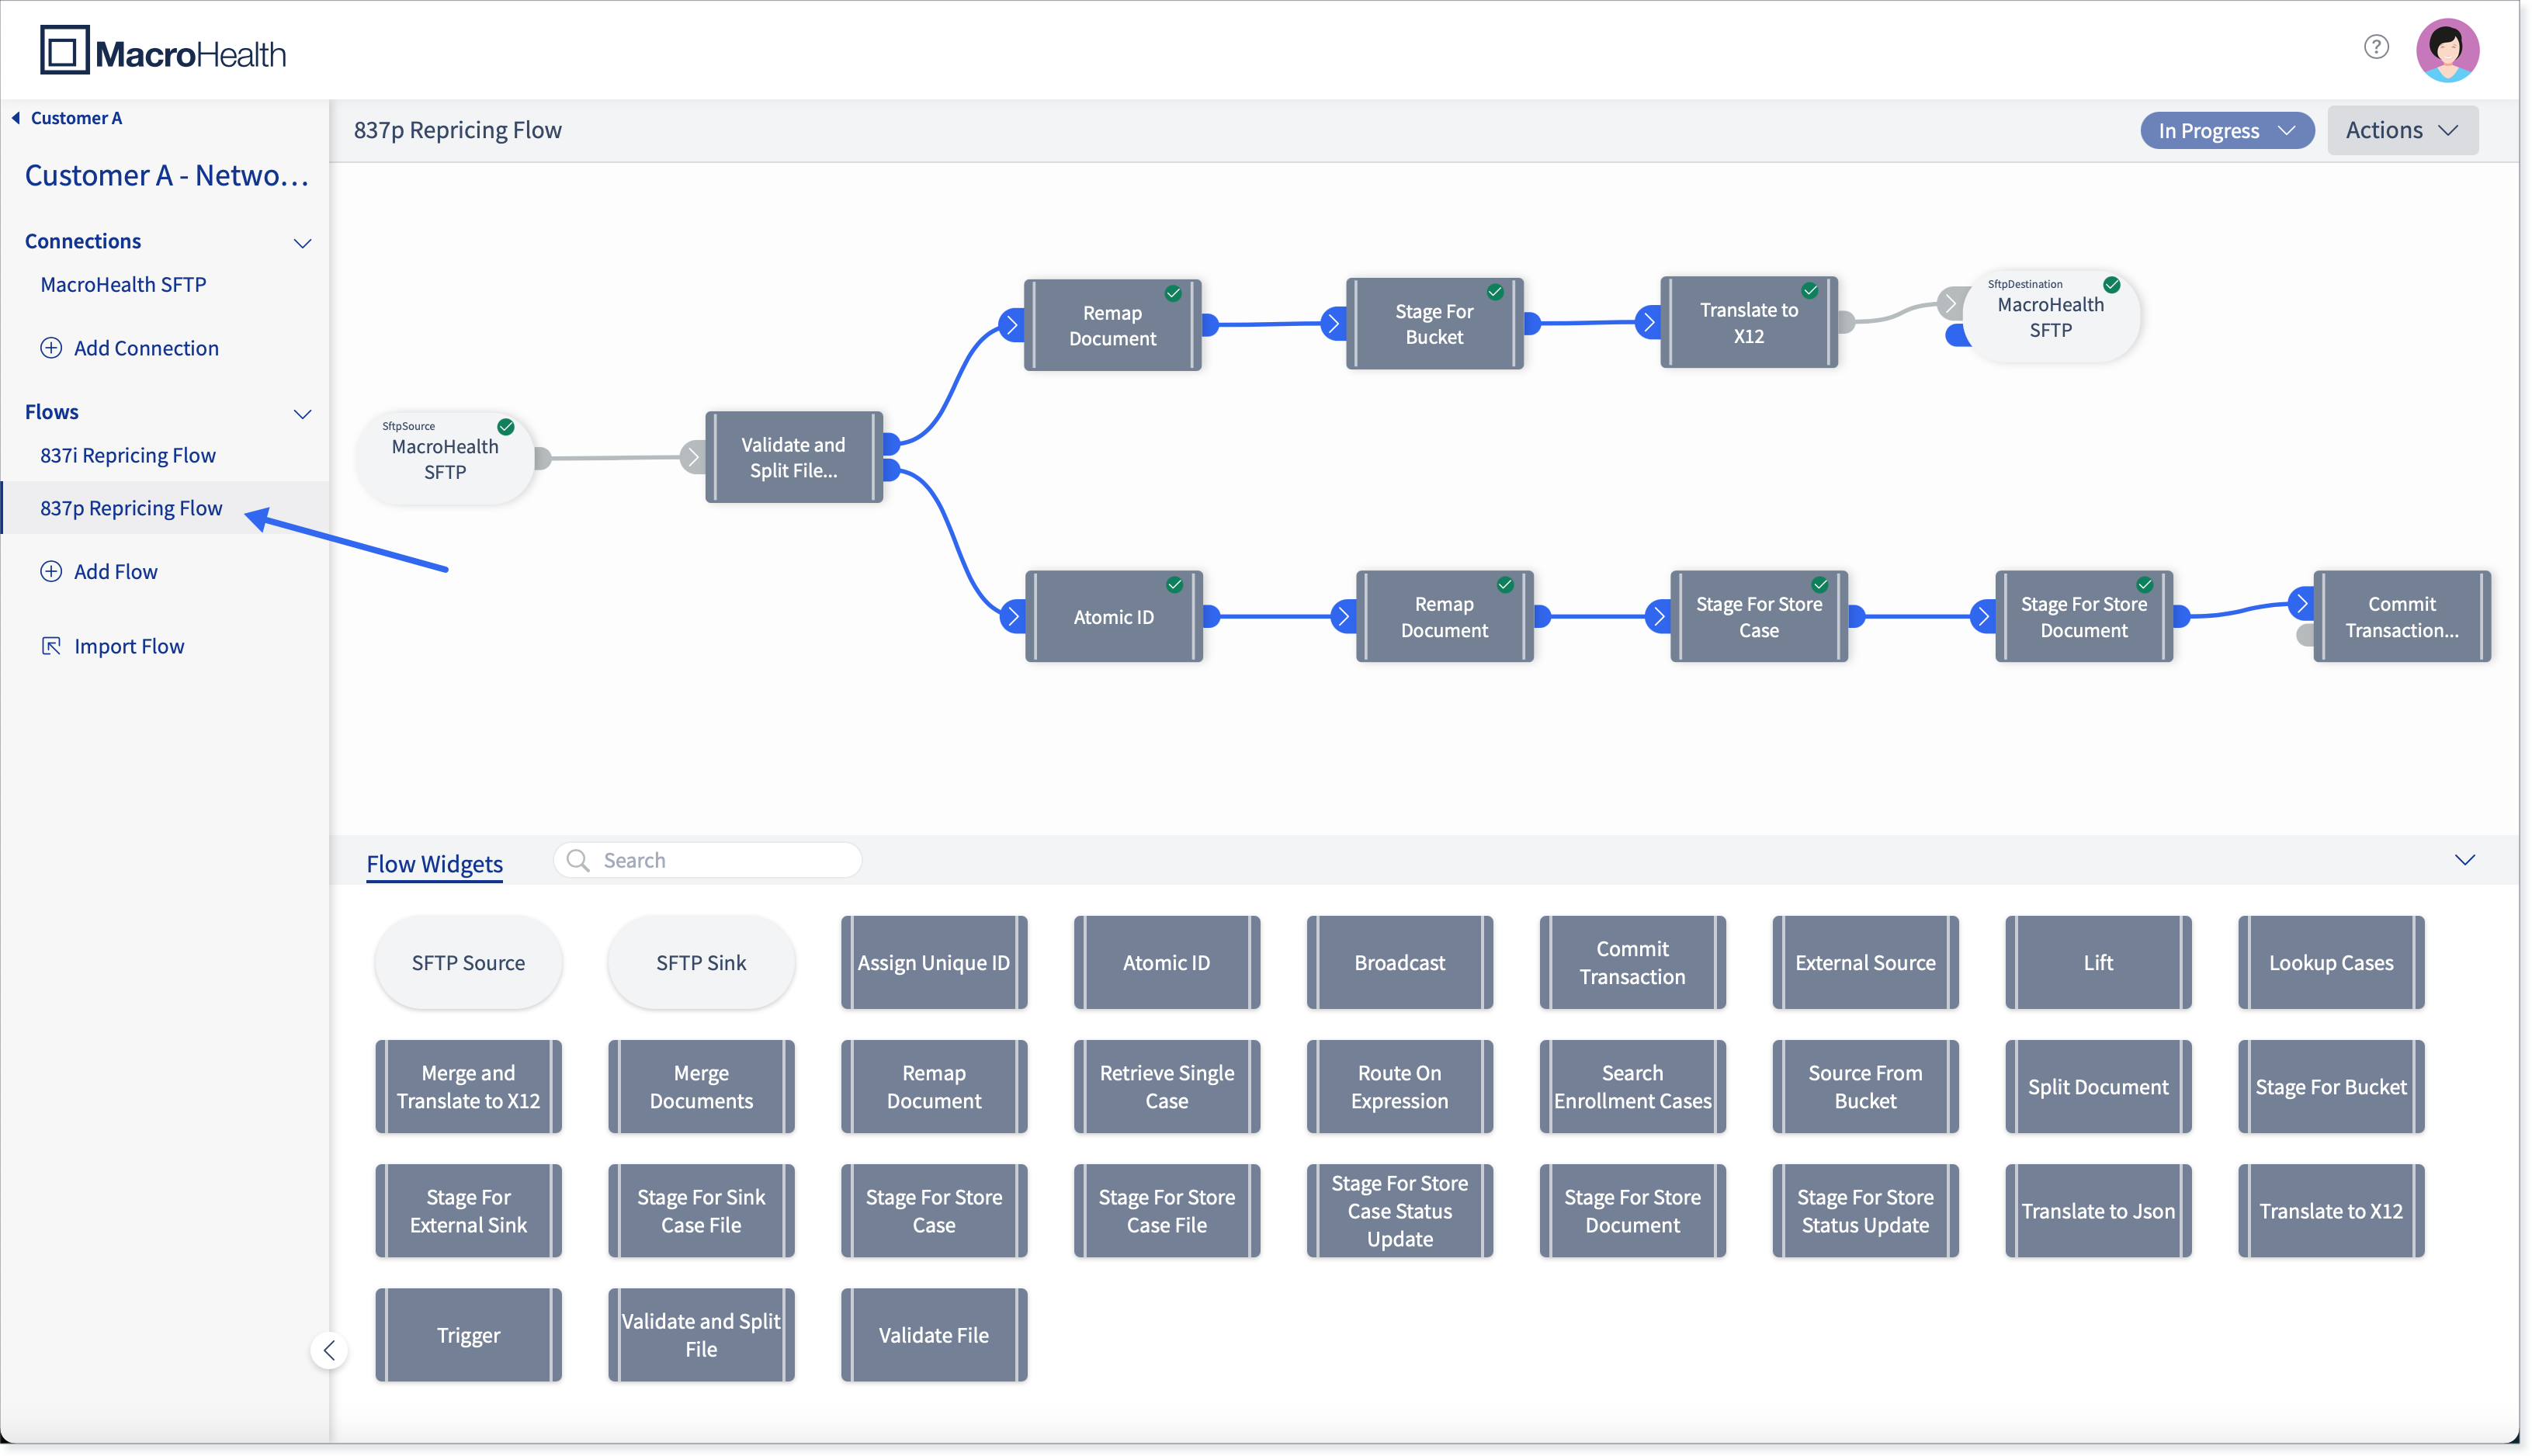Screen dimensions: 2532x1456
Task: Pick the Lookup Cases widget
Action: pyautogui.click(x=2331, y=962)
